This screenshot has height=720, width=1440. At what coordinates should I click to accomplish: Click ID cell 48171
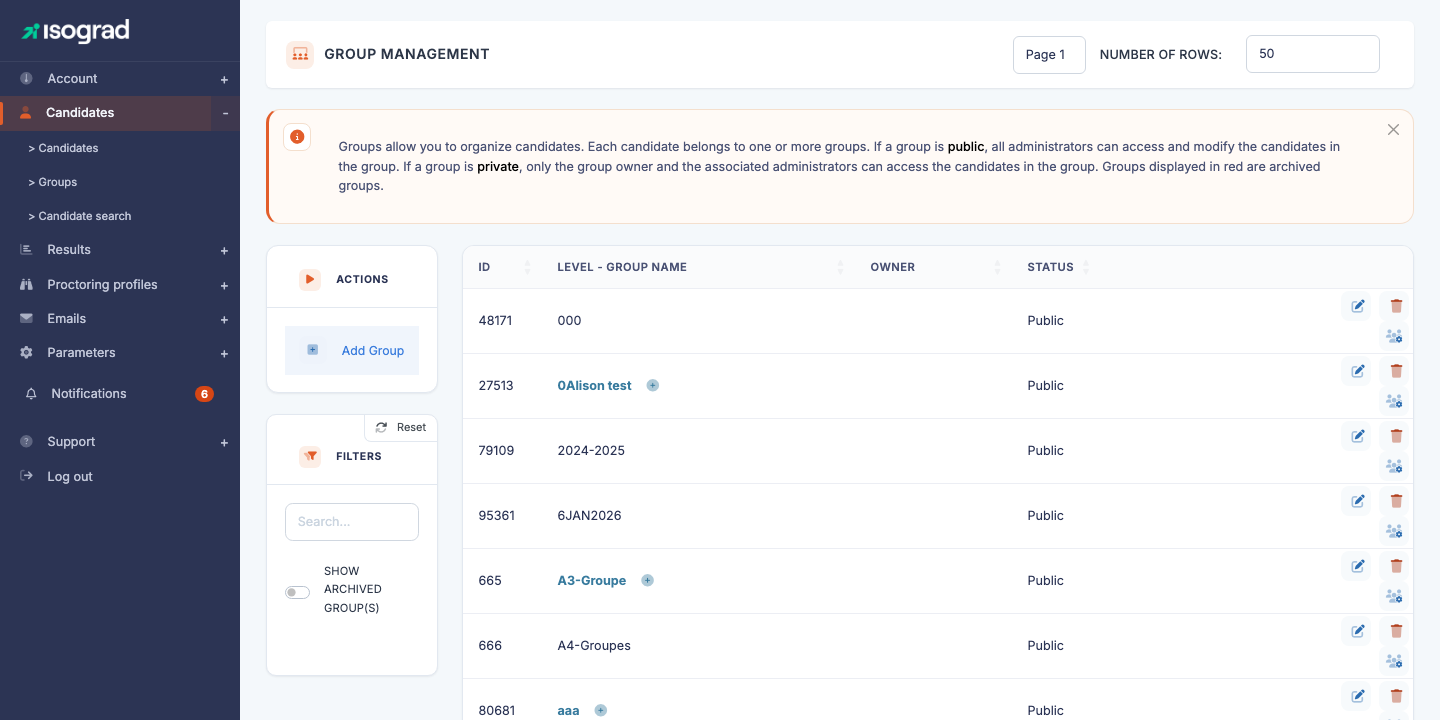(495, 321)
